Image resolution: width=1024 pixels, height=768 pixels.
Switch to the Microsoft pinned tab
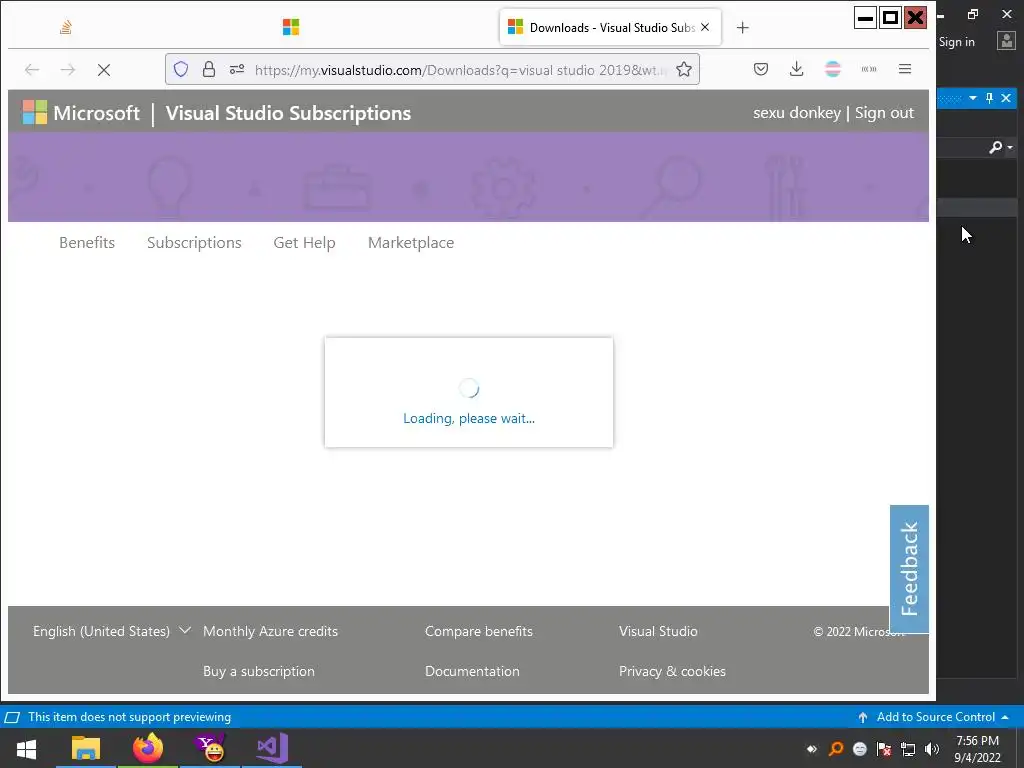[x=291, y=27]
